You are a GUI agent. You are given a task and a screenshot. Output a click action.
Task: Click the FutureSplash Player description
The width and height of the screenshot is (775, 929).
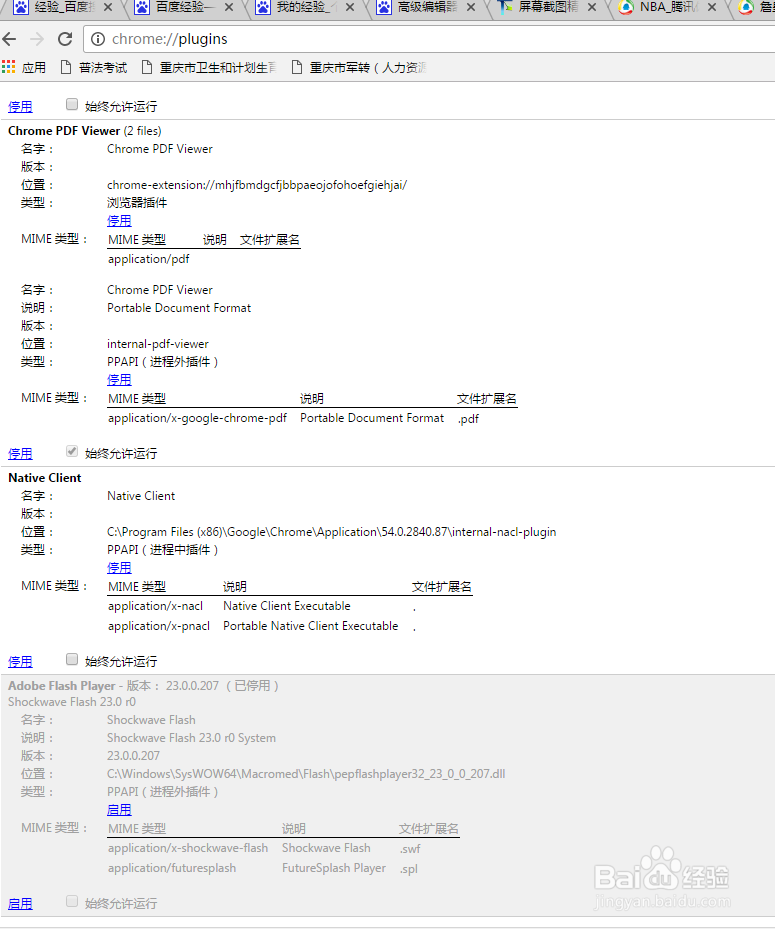click(x=334, y=868)
